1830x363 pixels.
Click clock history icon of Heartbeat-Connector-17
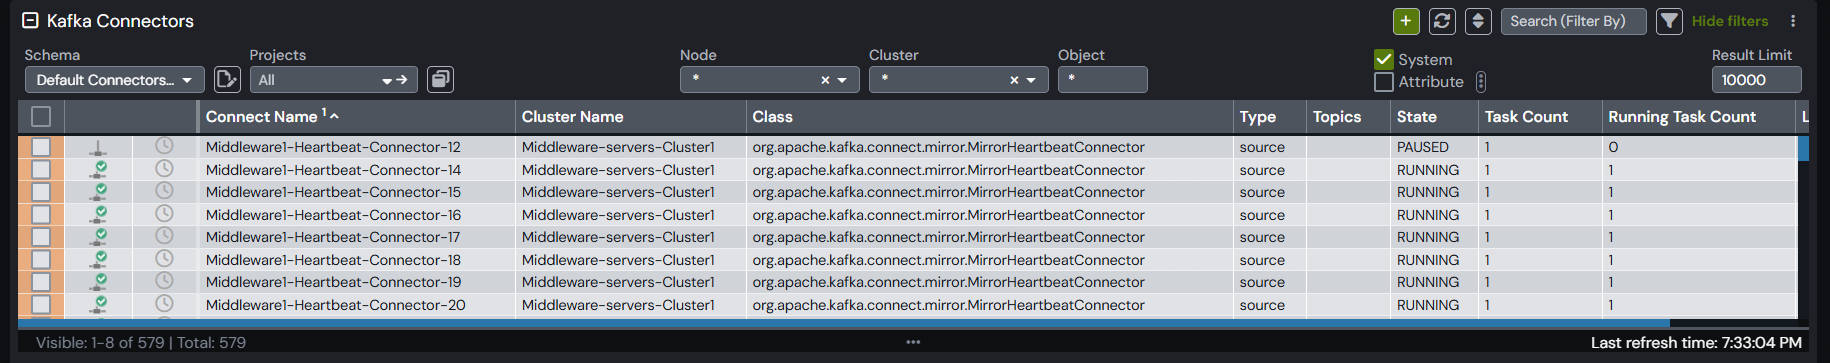coord(164,236)
